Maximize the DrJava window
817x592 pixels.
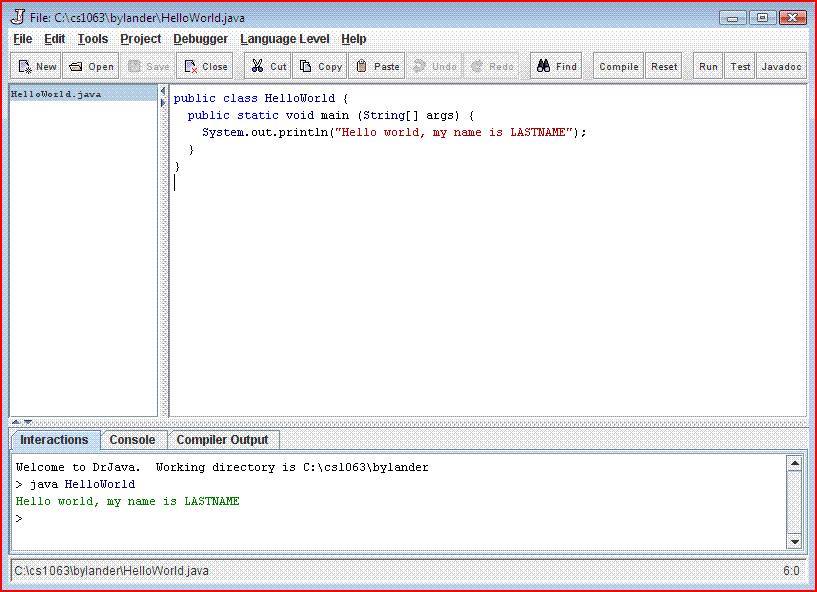coord(762,18)
